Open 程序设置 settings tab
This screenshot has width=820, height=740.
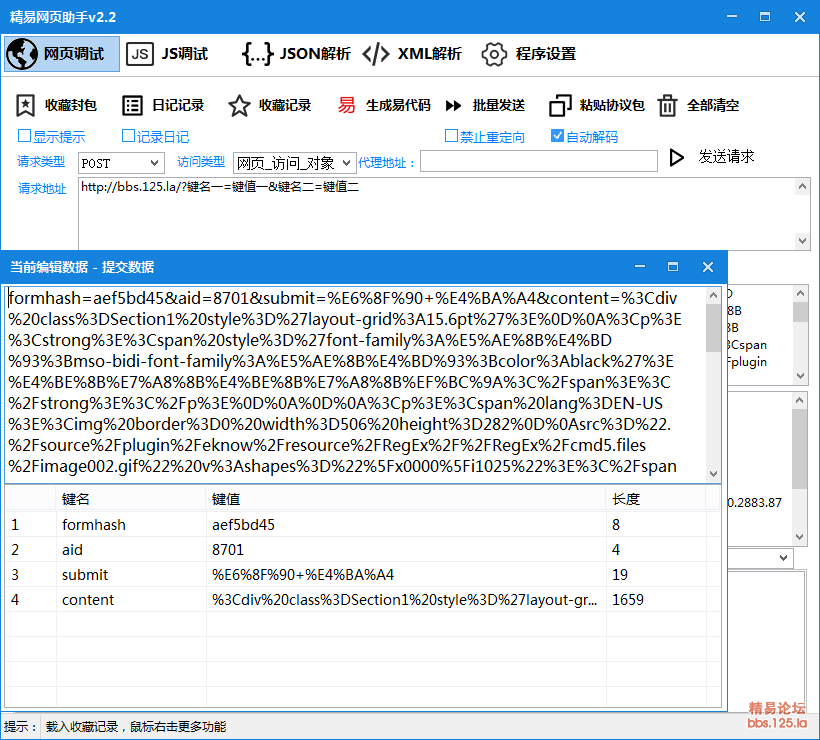528,54
